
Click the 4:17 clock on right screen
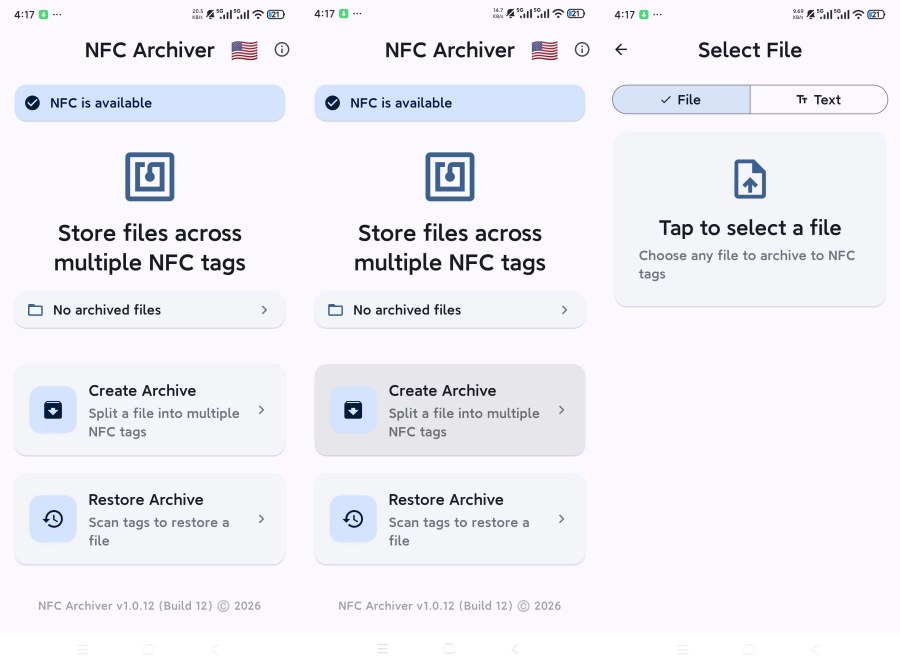point(624,14)
